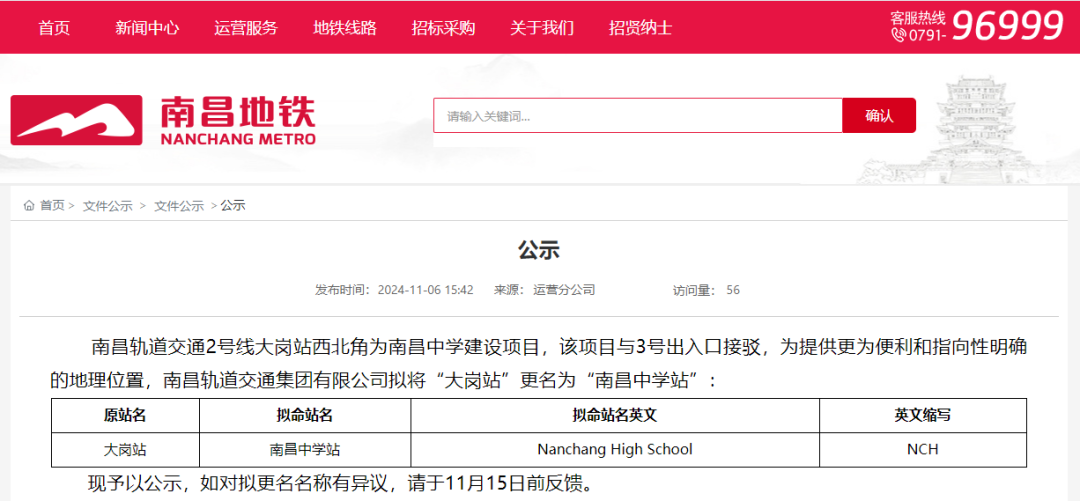The image size is (1080, 501).
Task: Click the 拟命站名 table header
Action: (304, 415)
